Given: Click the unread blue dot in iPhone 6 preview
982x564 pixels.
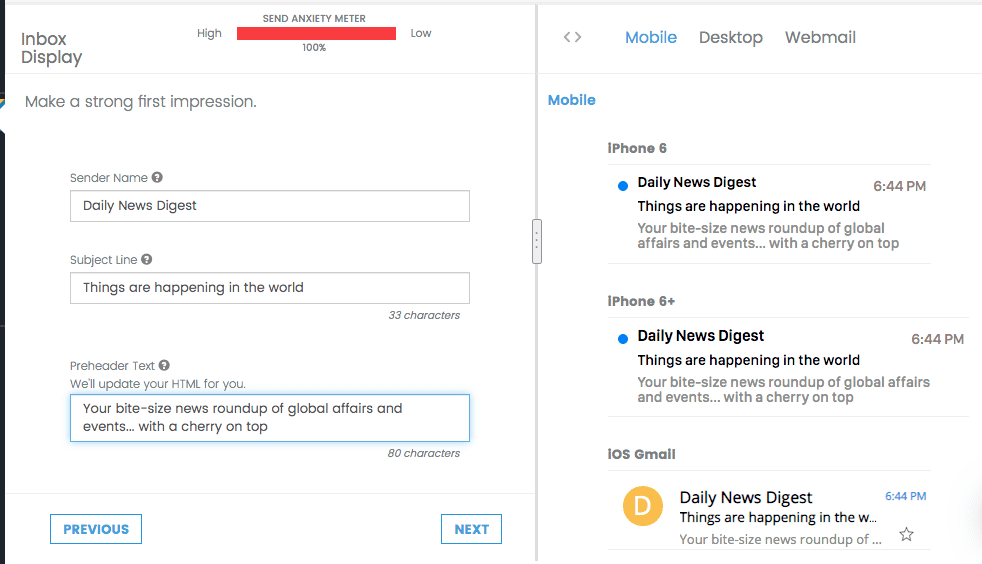Looking at the screenshot, I should click(x=623, y=185).
